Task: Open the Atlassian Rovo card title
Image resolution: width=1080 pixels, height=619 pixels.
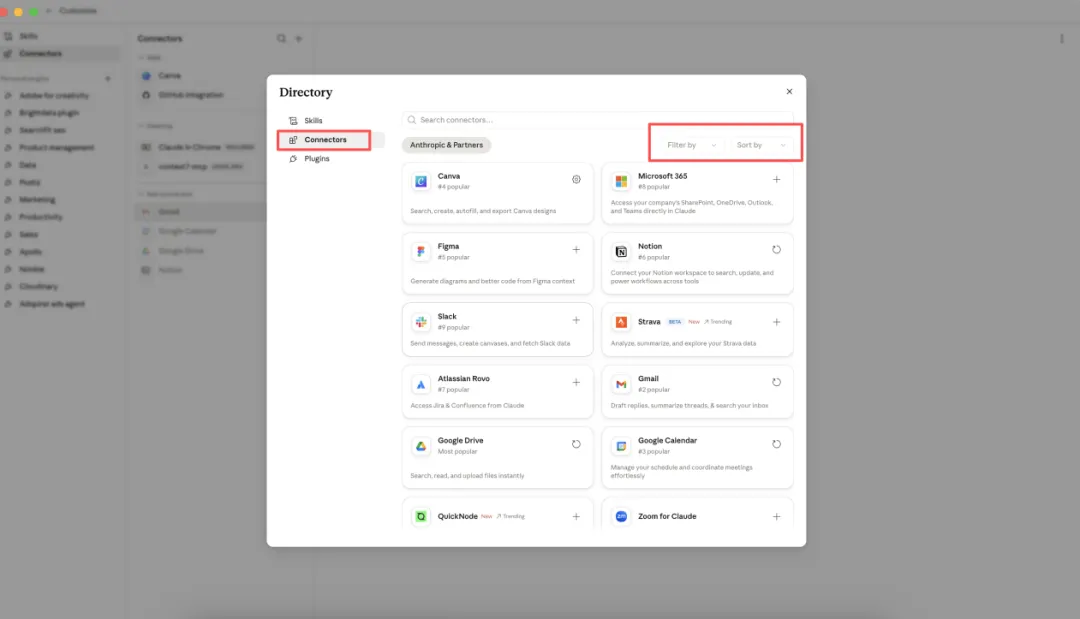Action: click(x=464, y=379)
